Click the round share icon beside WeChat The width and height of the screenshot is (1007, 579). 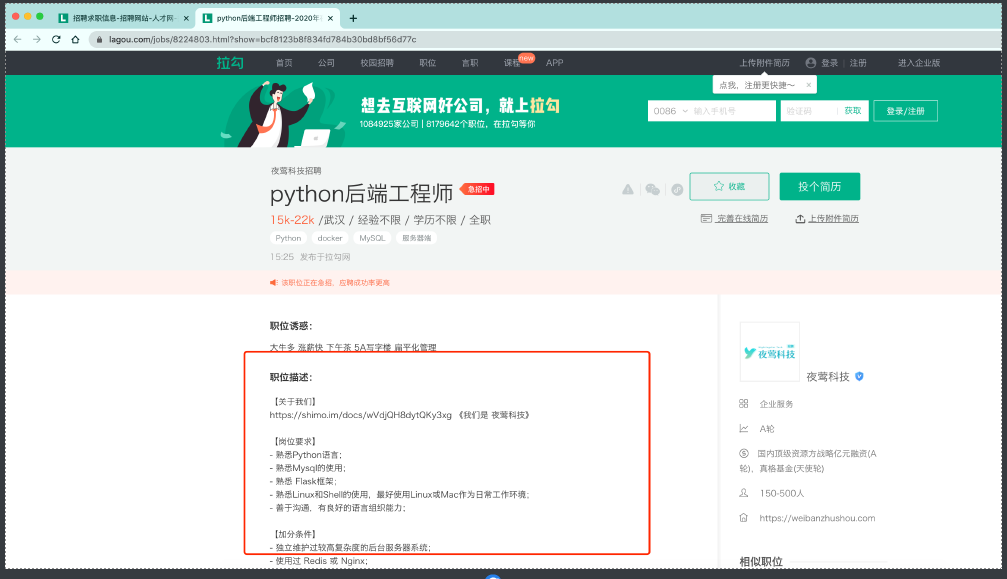click(x=677, y=189)
